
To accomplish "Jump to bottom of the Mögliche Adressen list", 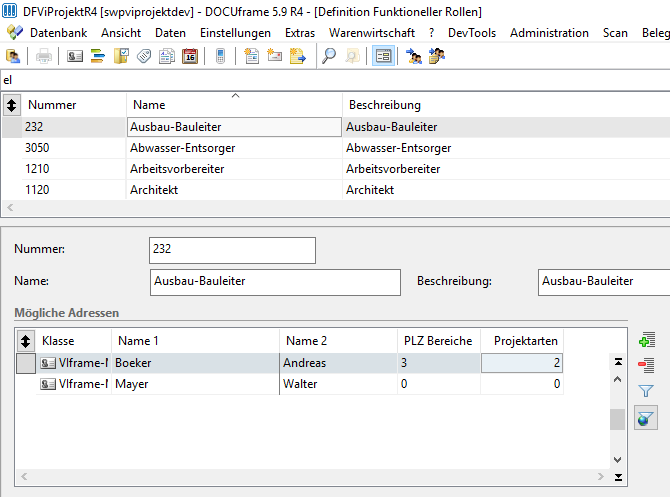I will [618, 477].
